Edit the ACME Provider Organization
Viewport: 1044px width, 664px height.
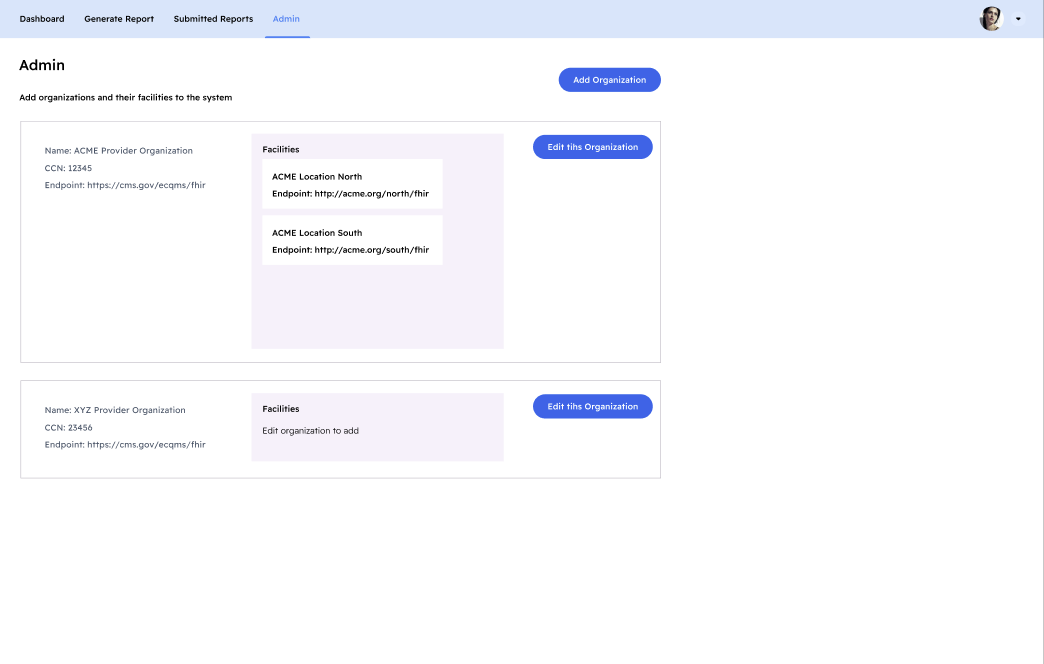(x=592, y=147)
